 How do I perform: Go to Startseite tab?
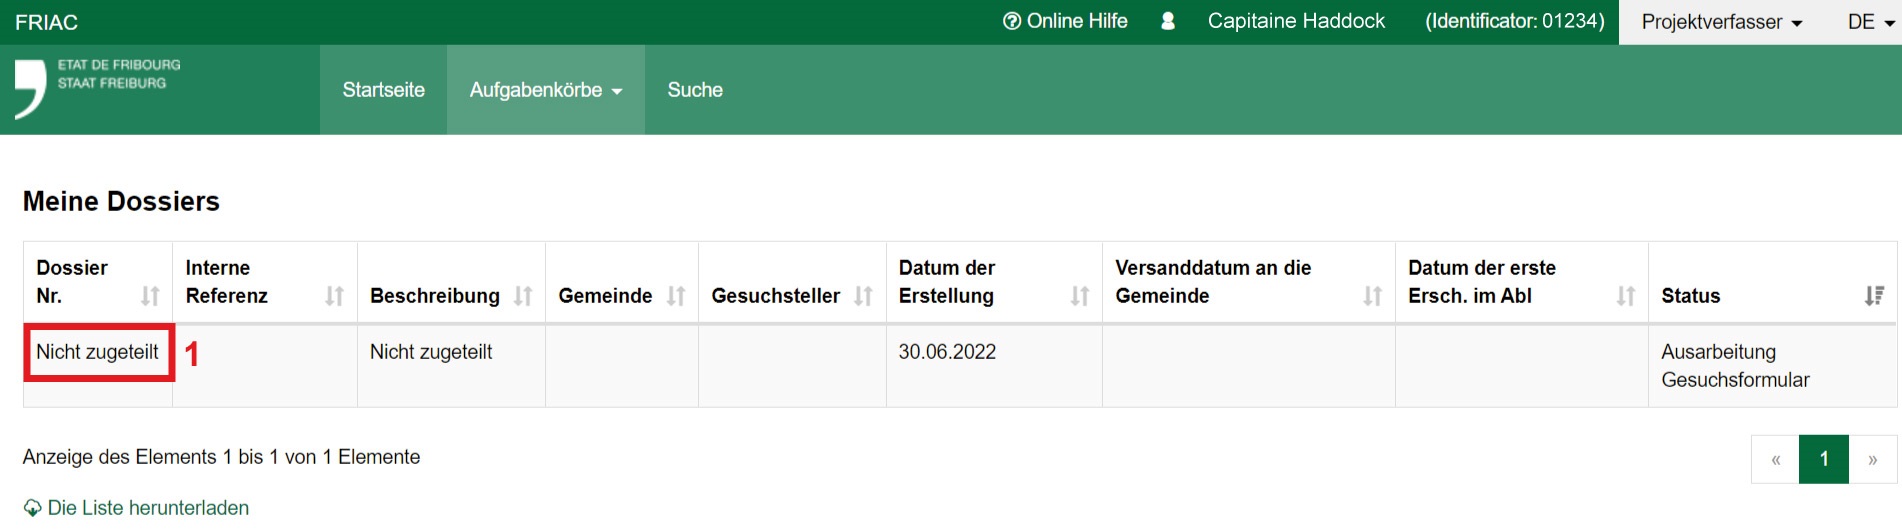383,90
